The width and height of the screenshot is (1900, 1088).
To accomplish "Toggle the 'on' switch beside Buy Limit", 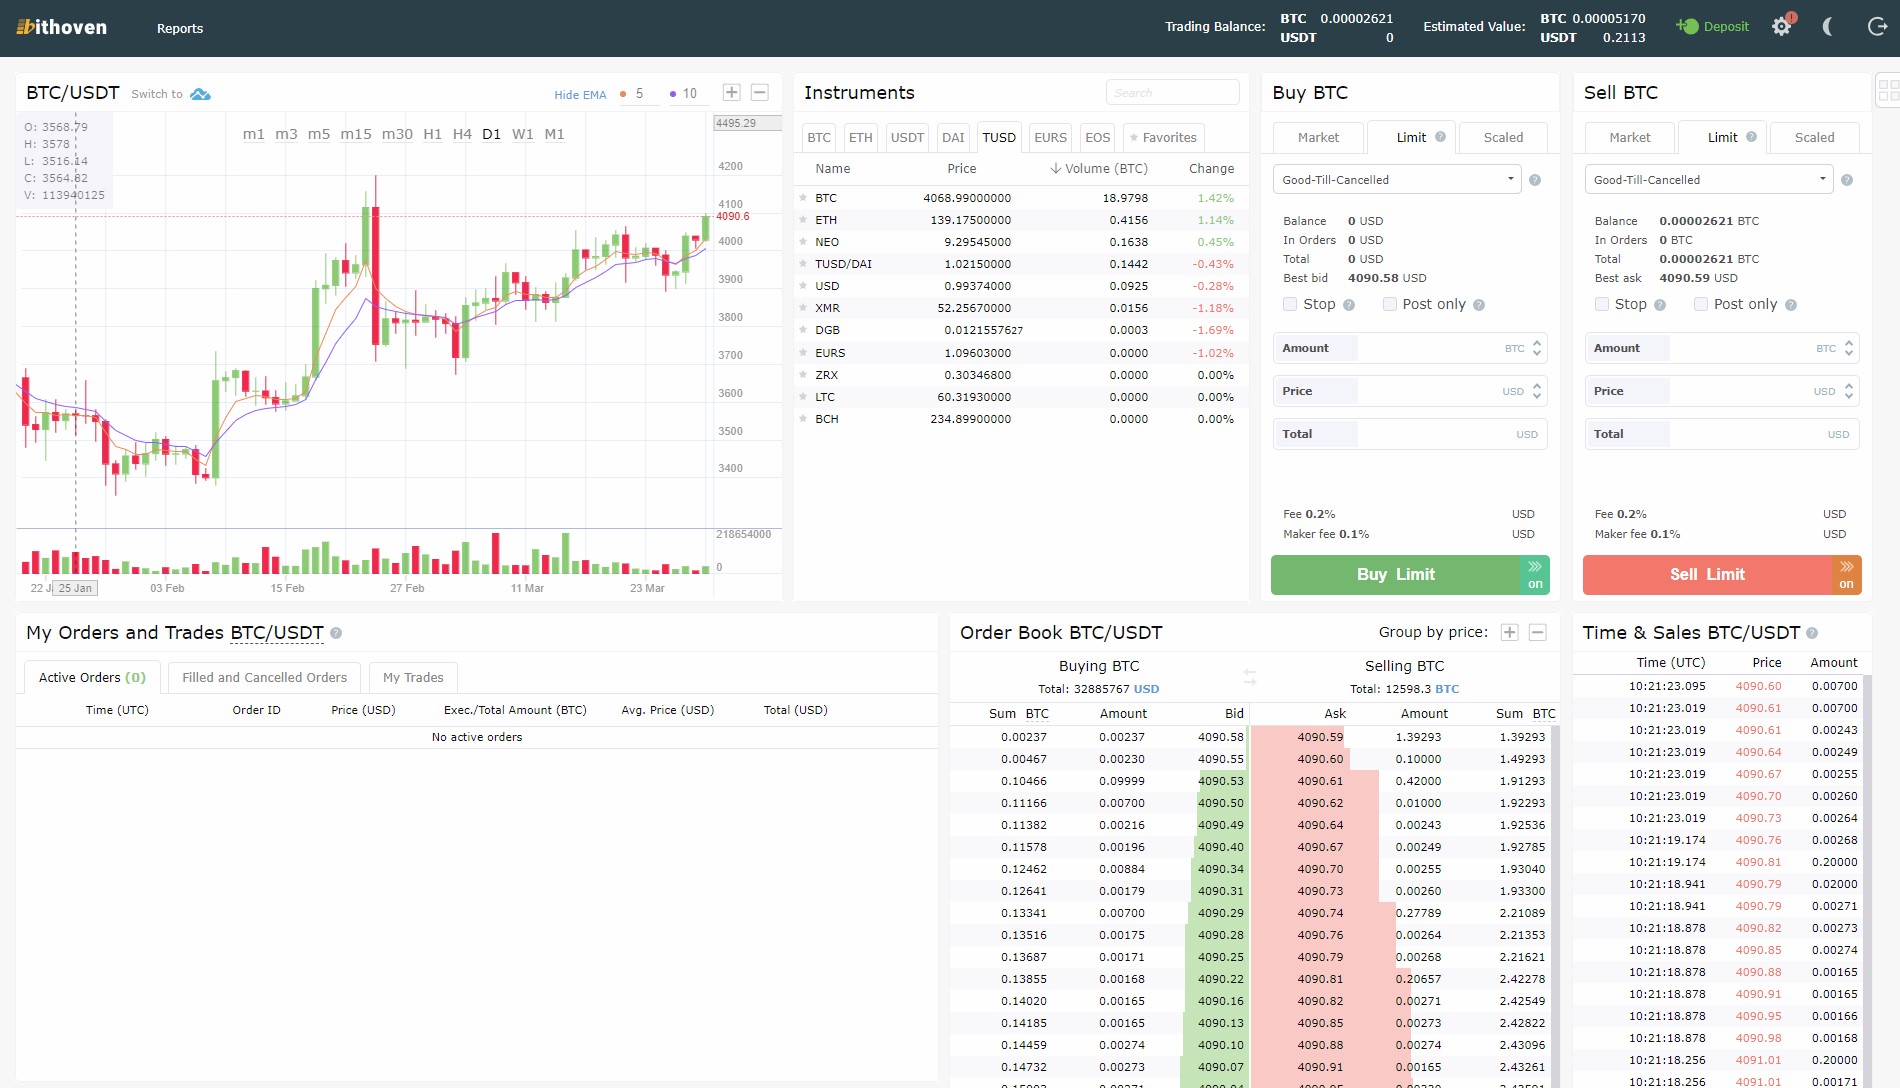I will tap(1535, 575).
